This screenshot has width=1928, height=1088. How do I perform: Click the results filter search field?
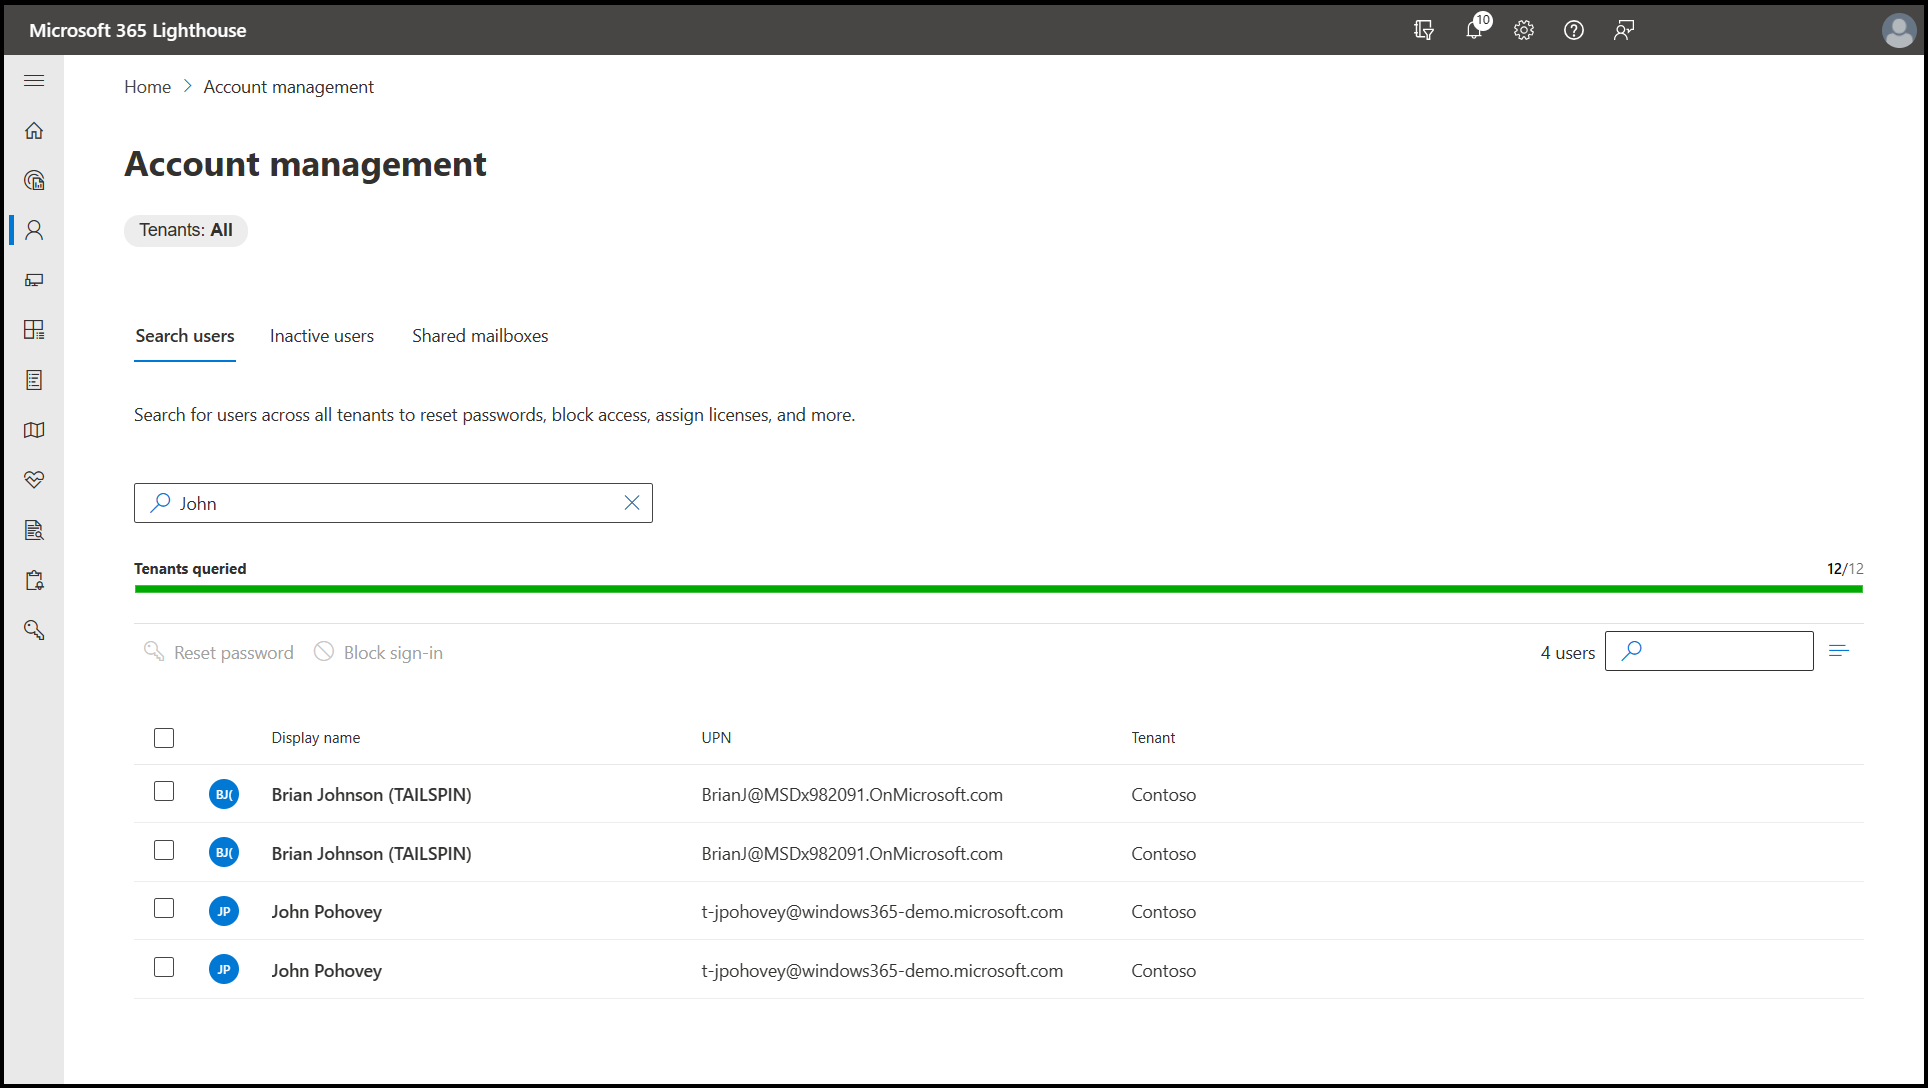tap(1709, 651)
